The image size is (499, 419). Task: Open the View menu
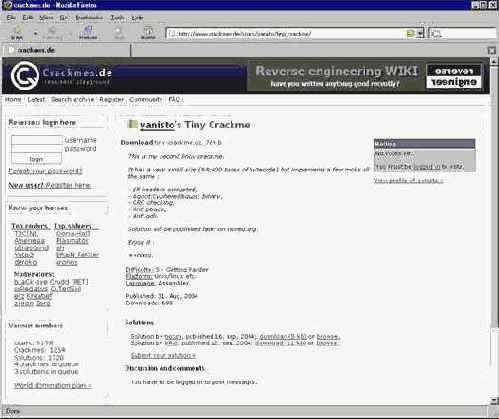pos(46,18)
